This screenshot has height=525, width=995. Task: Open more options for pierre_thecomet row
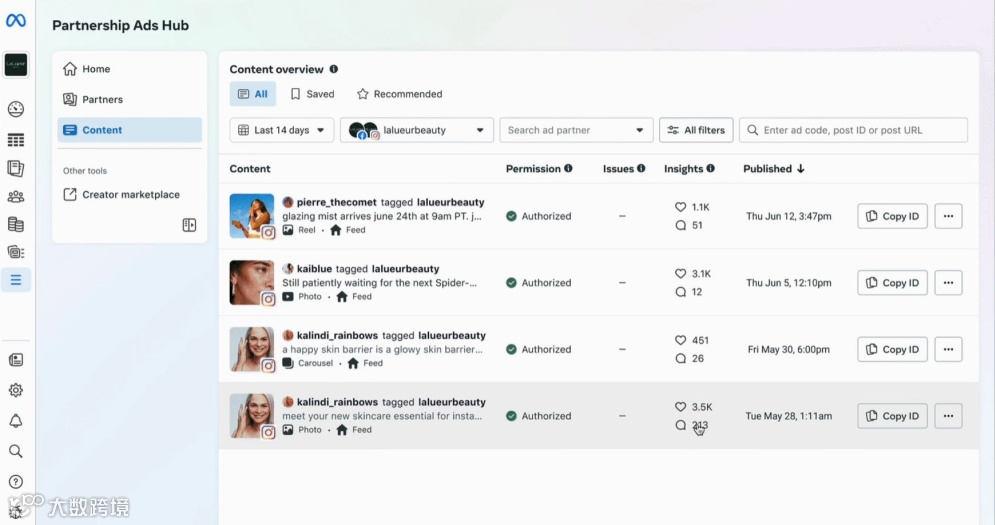tap(948, 216)
